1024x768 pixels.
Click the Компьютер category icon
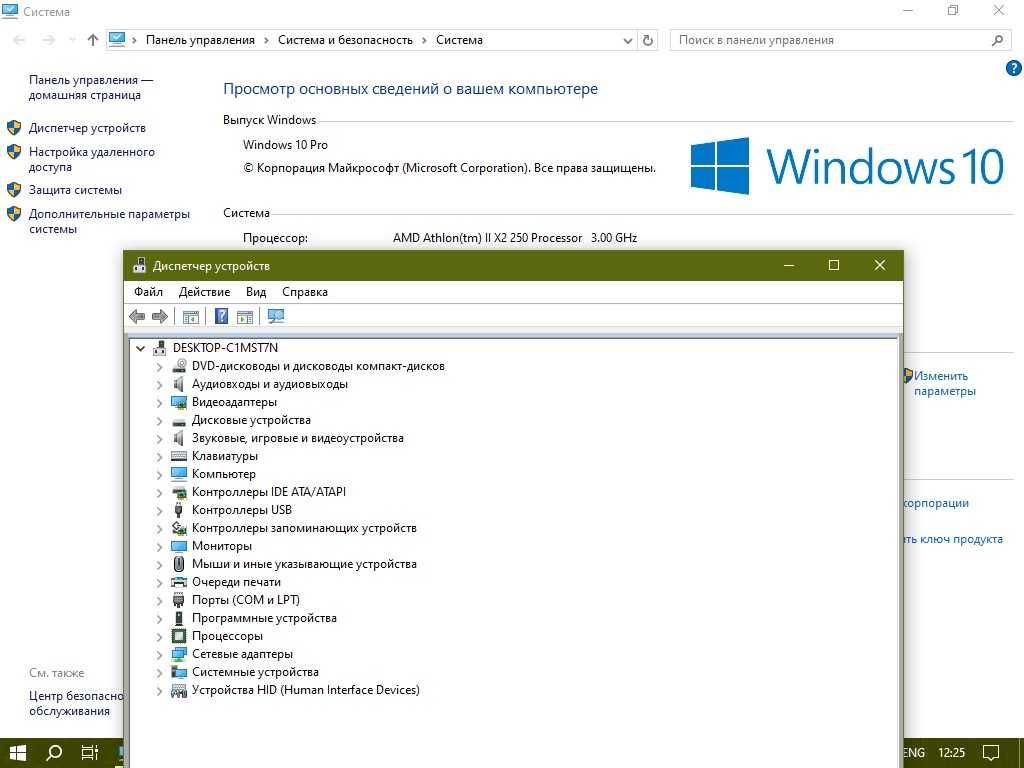coord(178,474)
